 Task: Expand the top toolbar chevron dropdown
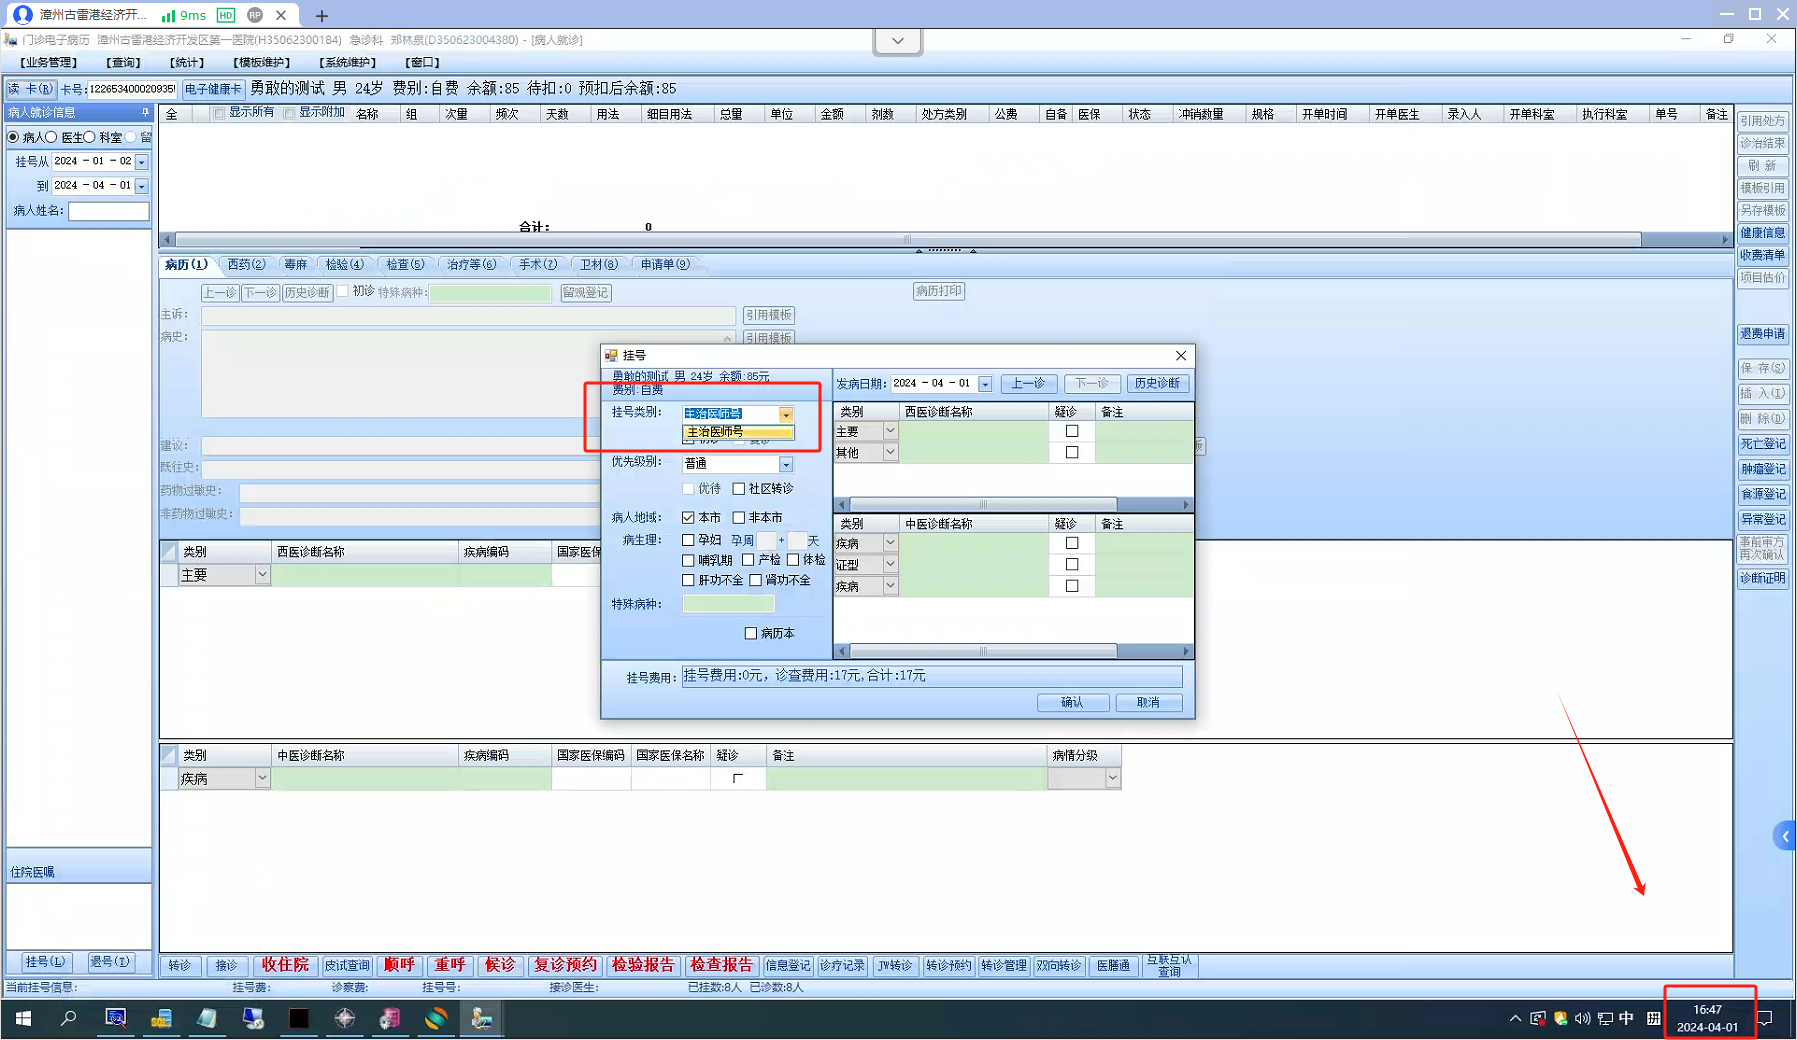[x=898, y=41]
